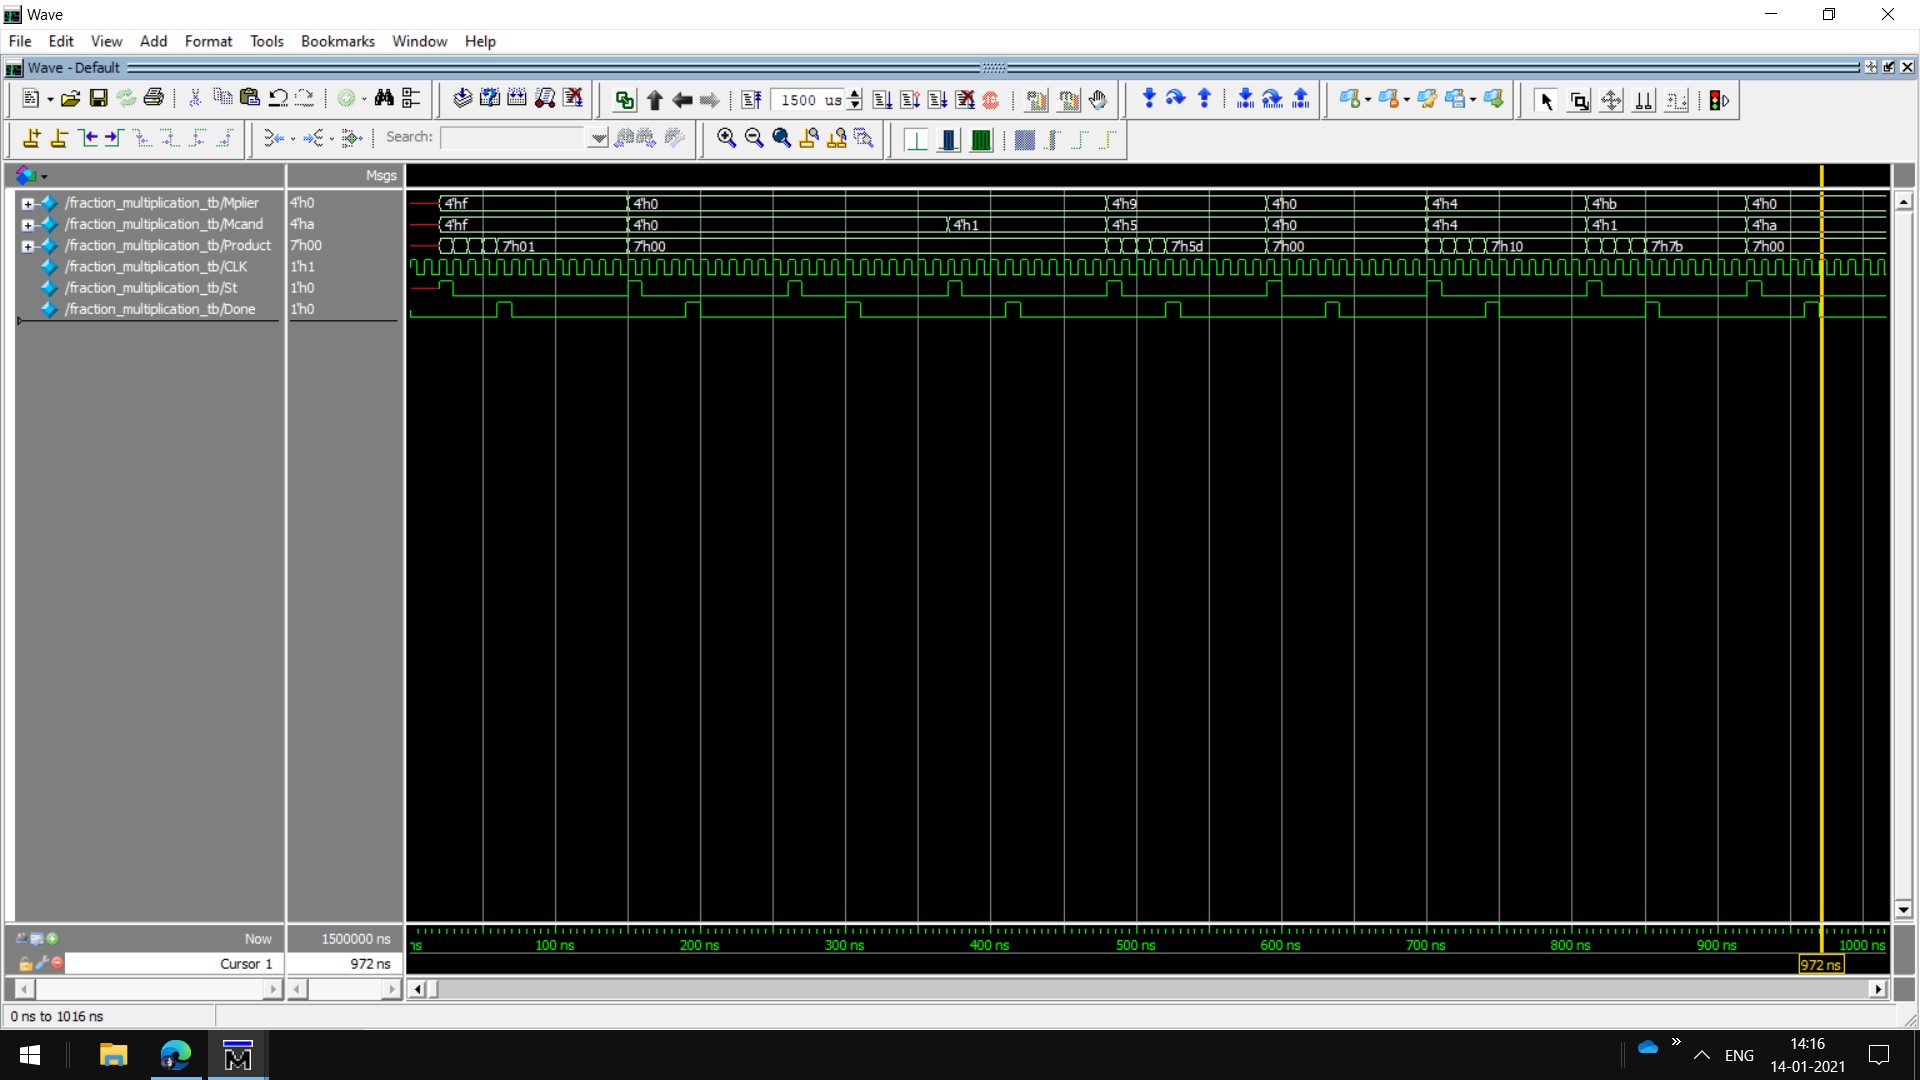Screen dimensions: 1920x1080
Task: Click the Zoom In magnifier icon
Action: (726, 138)
